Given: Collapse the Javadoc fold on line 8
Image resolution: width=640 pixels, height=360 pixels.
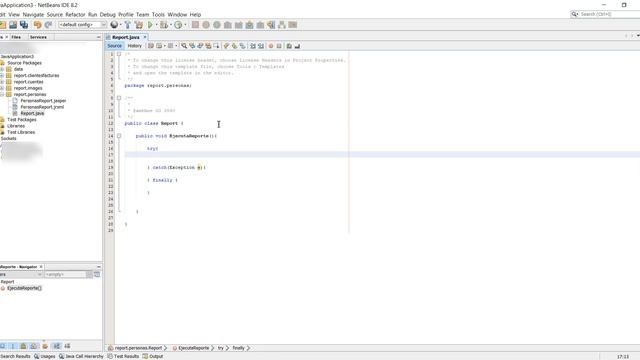Looking at the screenshot, I should (x=119, y=98).
